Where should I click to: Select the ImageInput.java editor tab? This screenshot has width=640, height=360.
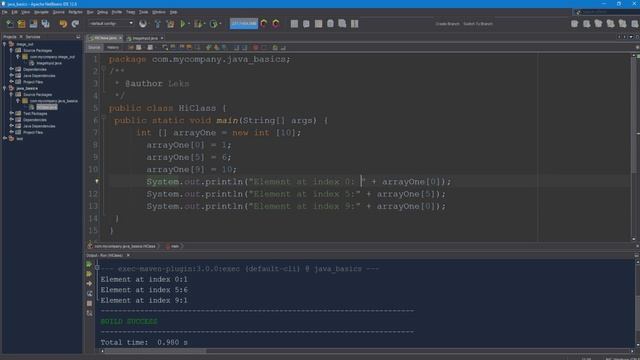[x=145, y=38]
